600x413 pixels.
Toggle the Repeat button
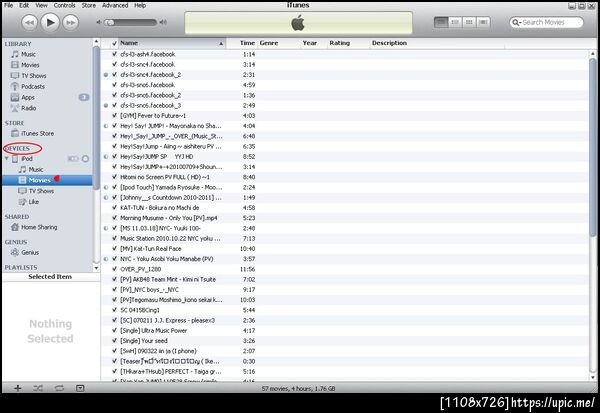59,388
